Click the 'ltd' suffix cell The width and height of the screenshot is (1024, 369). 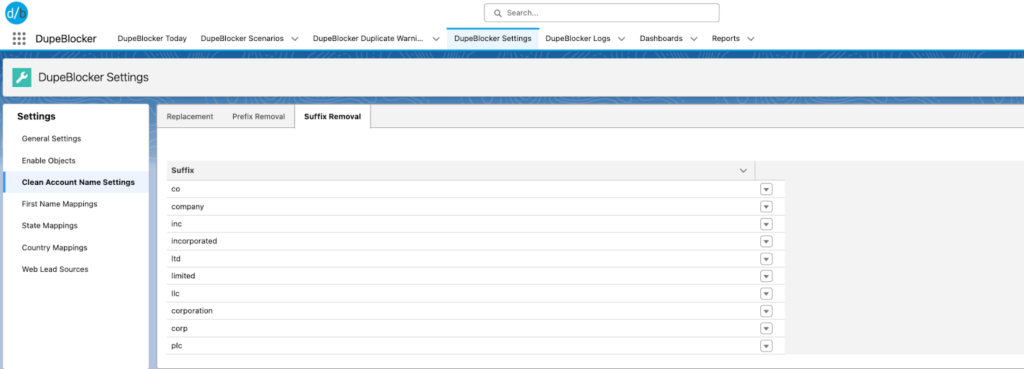point(460,259)
